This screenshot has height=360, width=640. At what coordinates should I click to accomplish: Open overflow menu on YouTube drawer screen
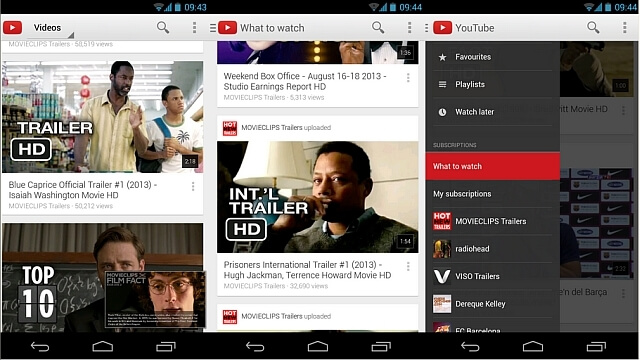pyautogui.click(x=624, y=28)
